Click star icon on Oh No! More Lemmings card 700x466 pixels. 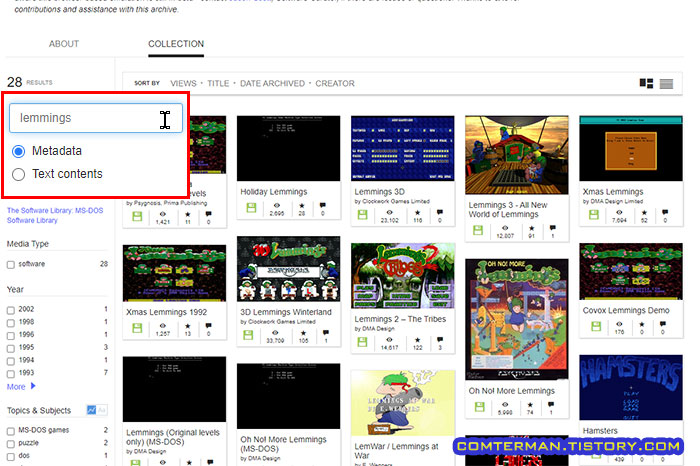point(530,405)
